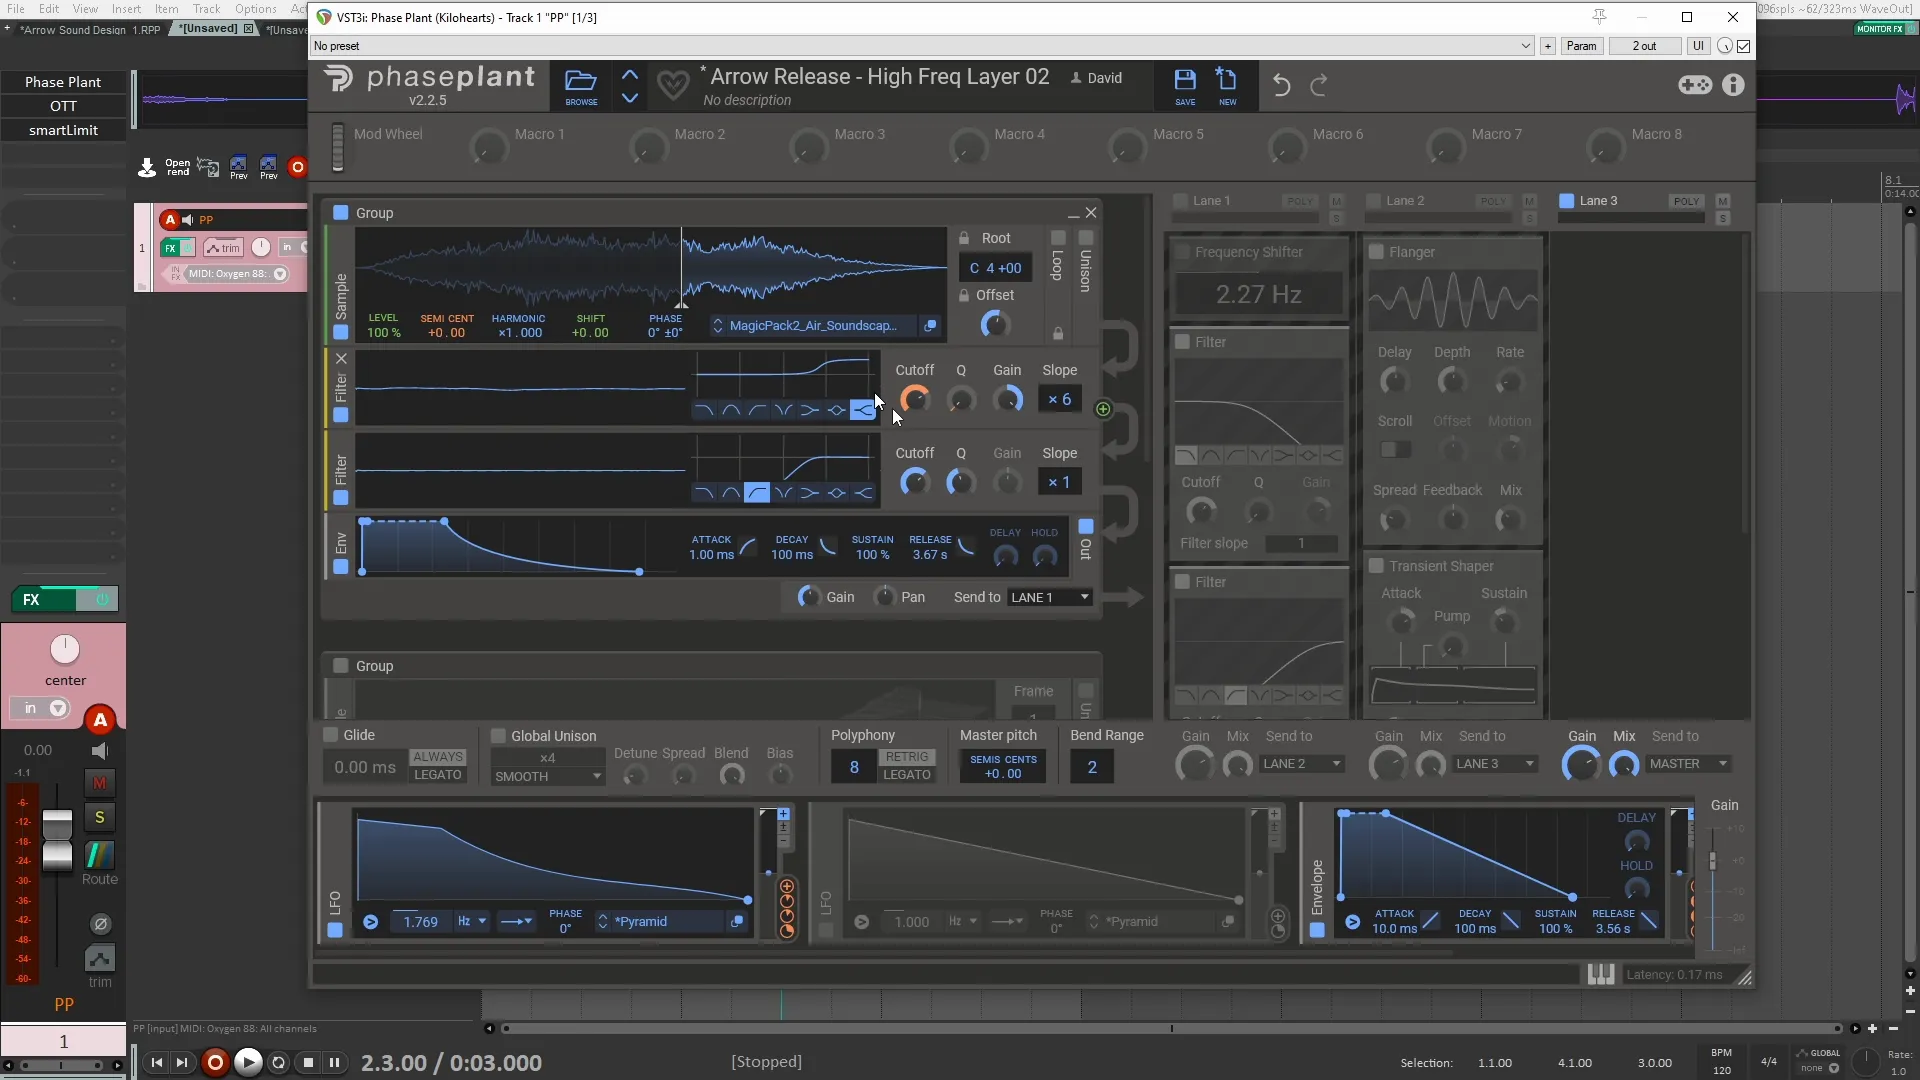Favorite the preset with heart icon
Image resolution: width=1920 pixels, height=1080 pixels.
click(673, 85)
